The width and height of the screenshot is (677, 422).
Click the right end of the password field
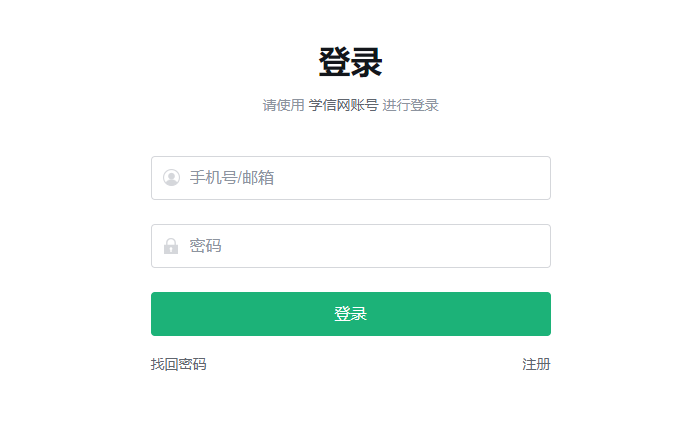(530, 246)
